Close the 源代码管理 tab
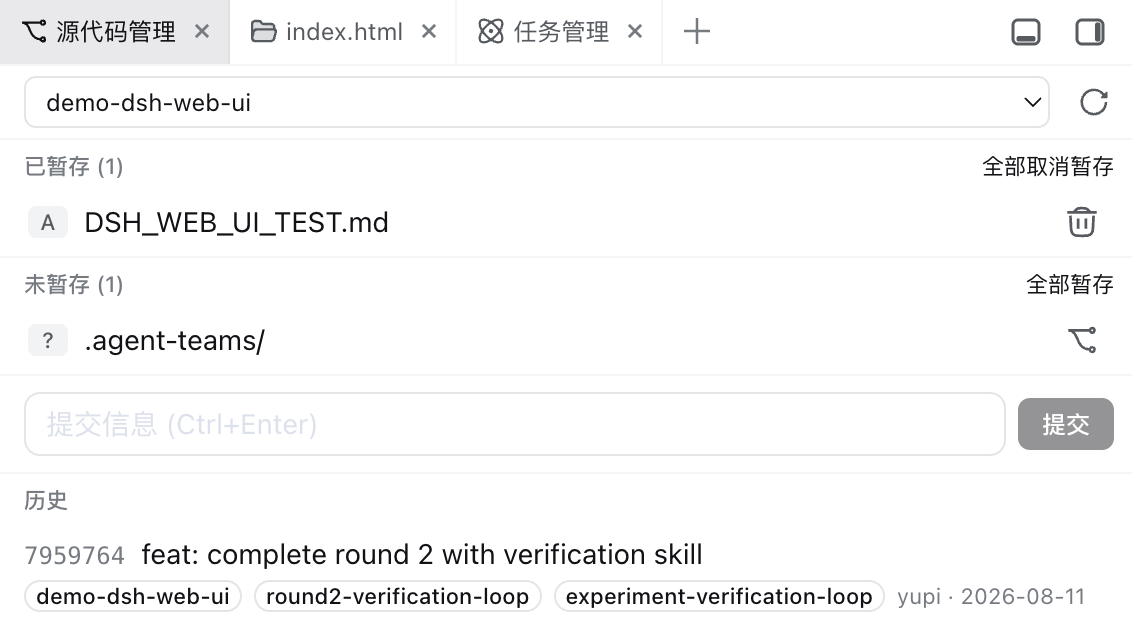Viewport: 1132px width, 620px height. (x=202, y=32)
